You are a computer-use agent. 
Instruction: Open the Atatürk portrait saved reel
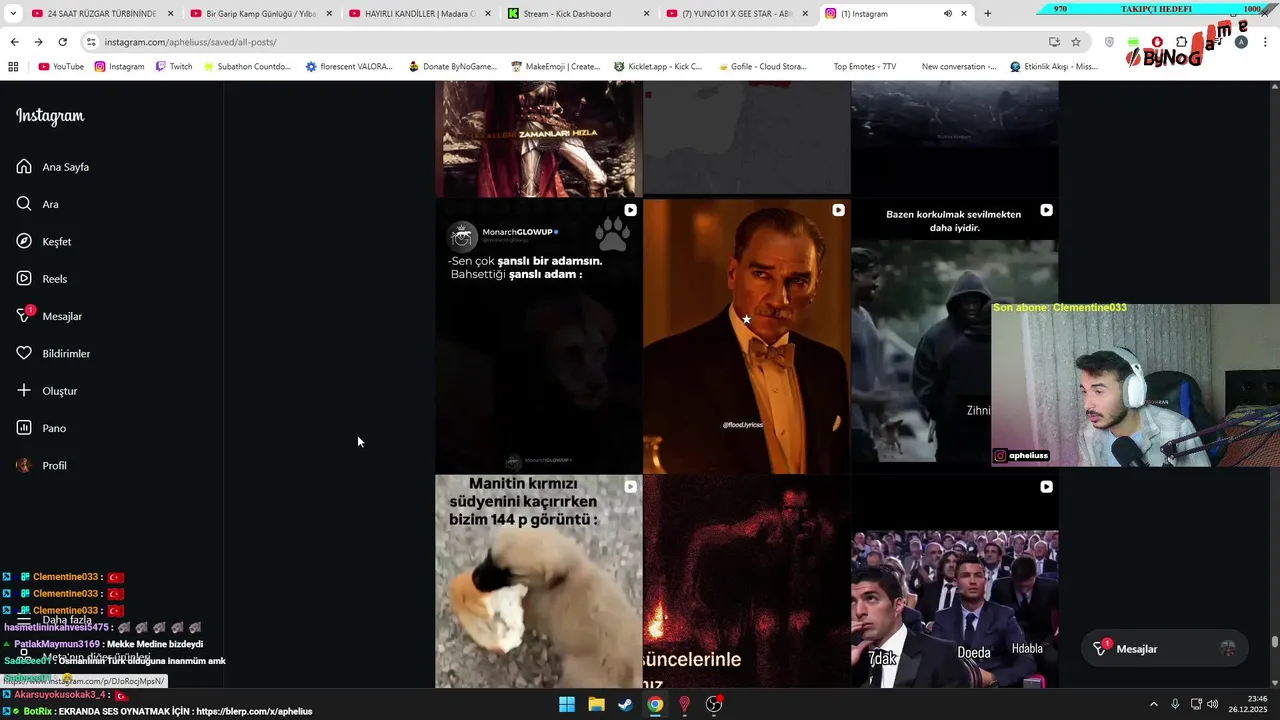click(x=746, y=336)
